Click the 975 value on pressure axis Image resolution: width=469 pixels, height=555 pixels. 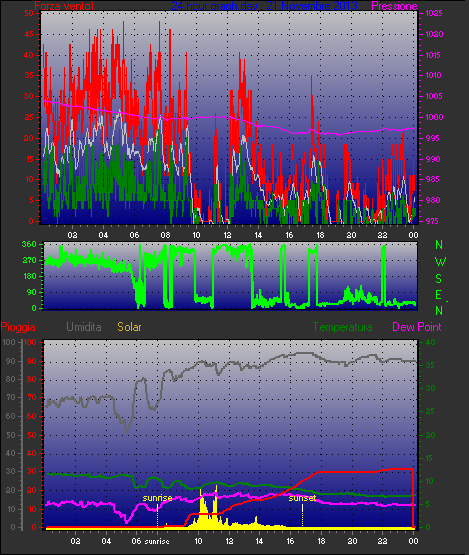(x=433, y=221)
